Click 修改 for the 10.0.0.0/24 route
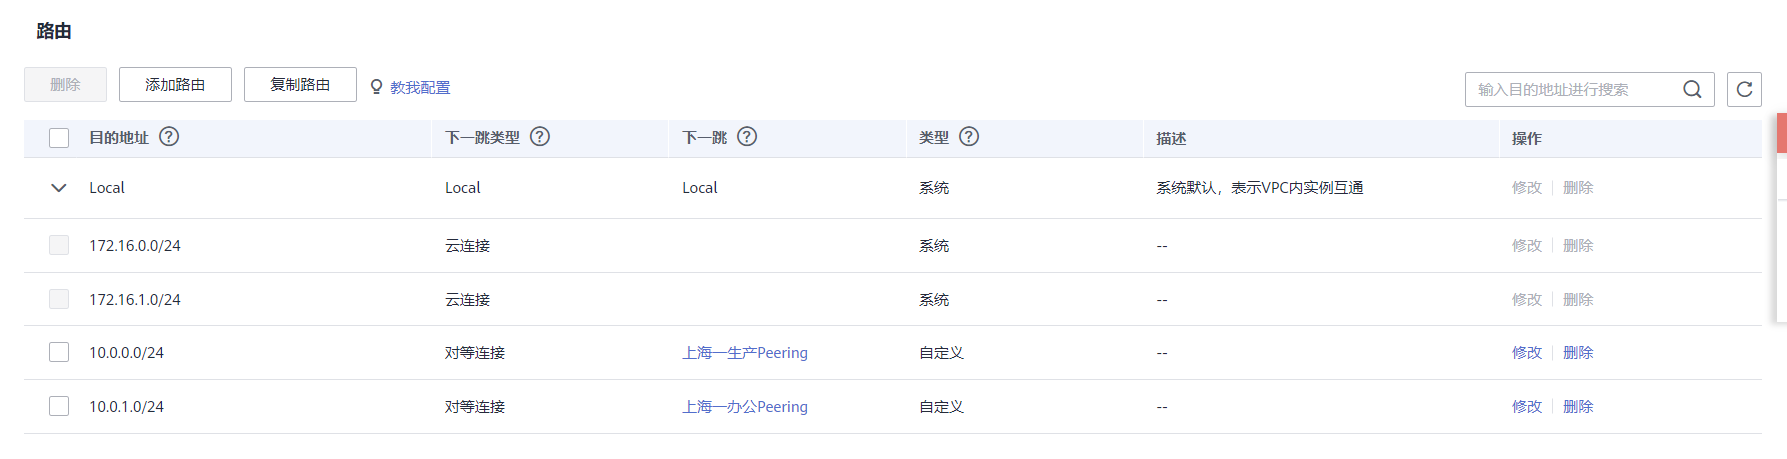 [x=1527, y=353]
